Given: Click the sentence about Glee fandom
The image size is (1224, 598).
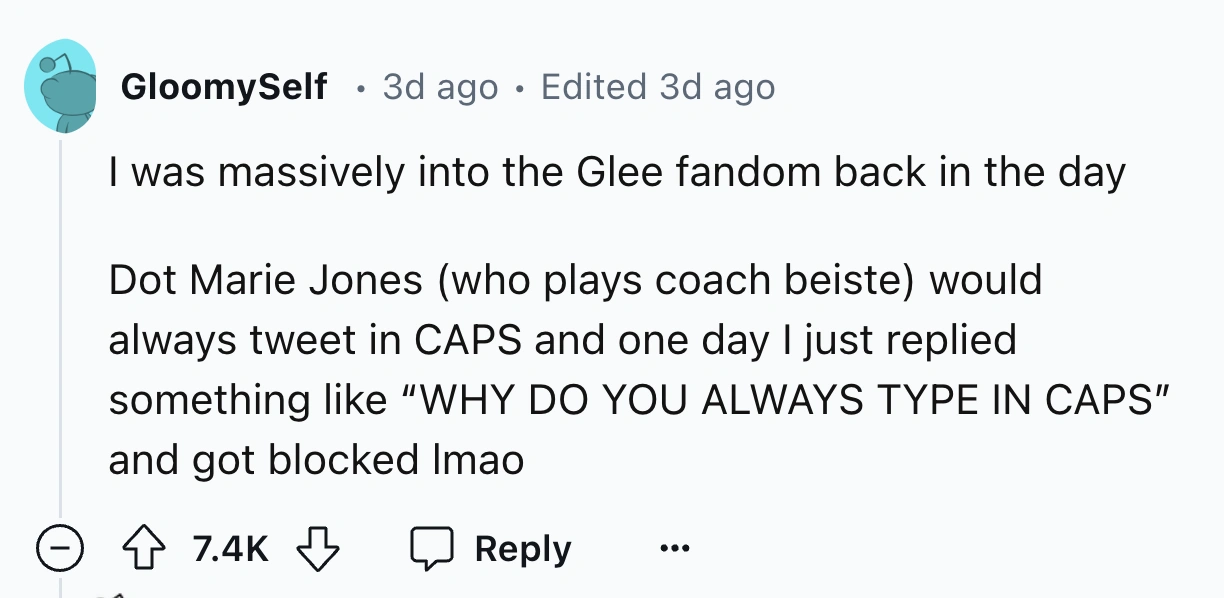Looking at the screenshot, I should click(x=617, y=173).
